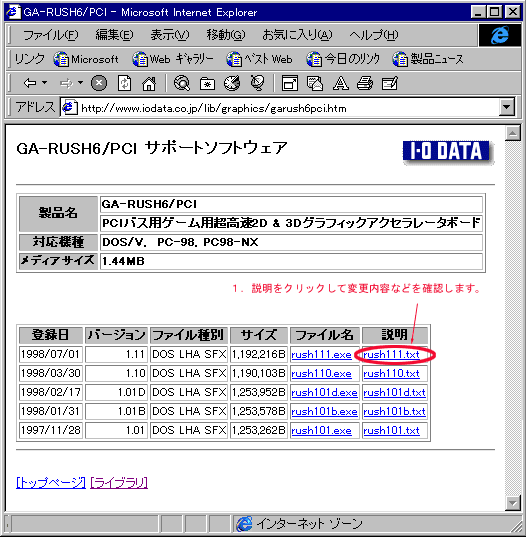Screen dimensions: 526x537
Task: Open the Forward history dropdown arrow
Action: (80, 83)
